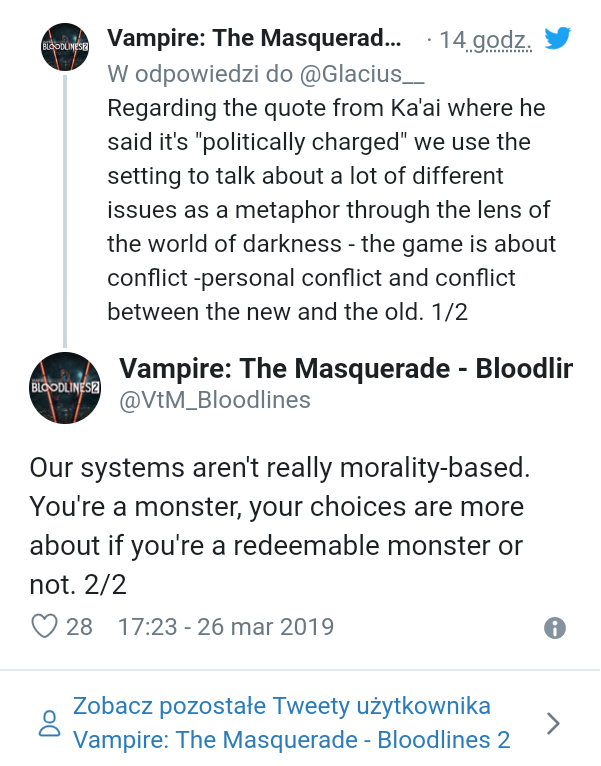Click the person outline icon in footer
Screen dimensions: 601x766
[48, 724]
